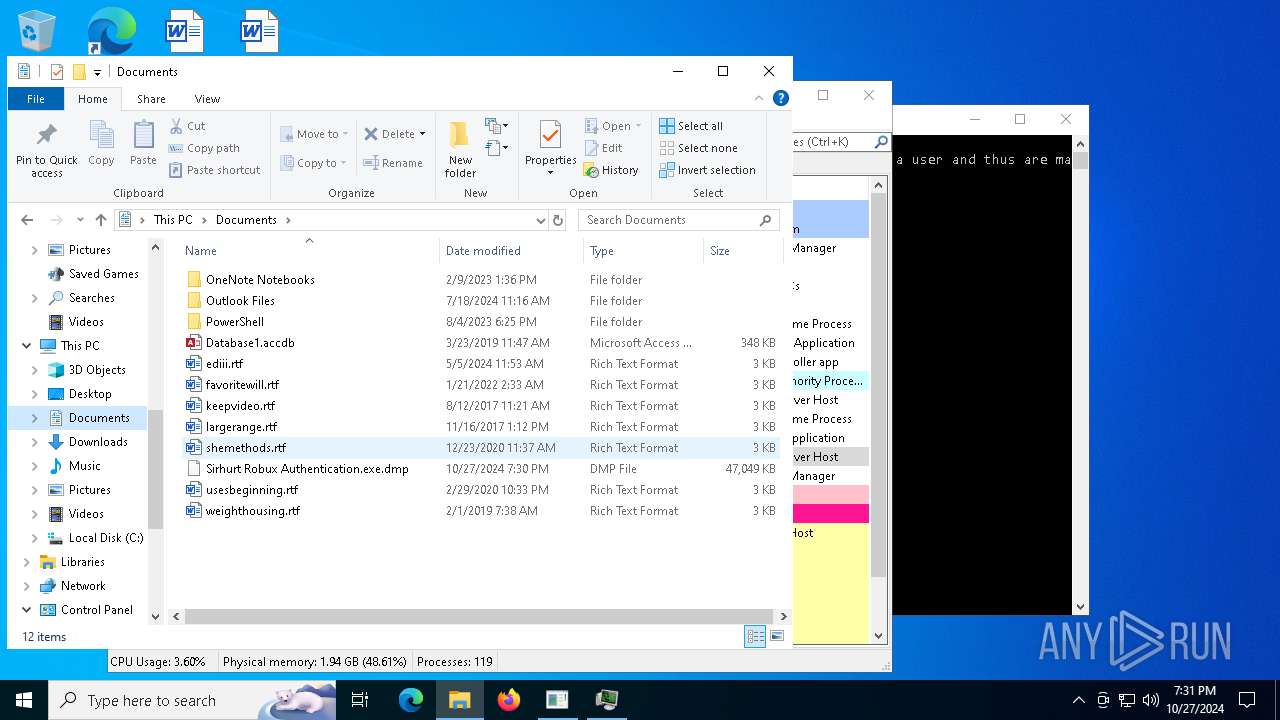Viewport: 1280px width, 720px height.
Task: Refresh the Documents folder view
Action: pyautogui.click(x=559, y=220)
